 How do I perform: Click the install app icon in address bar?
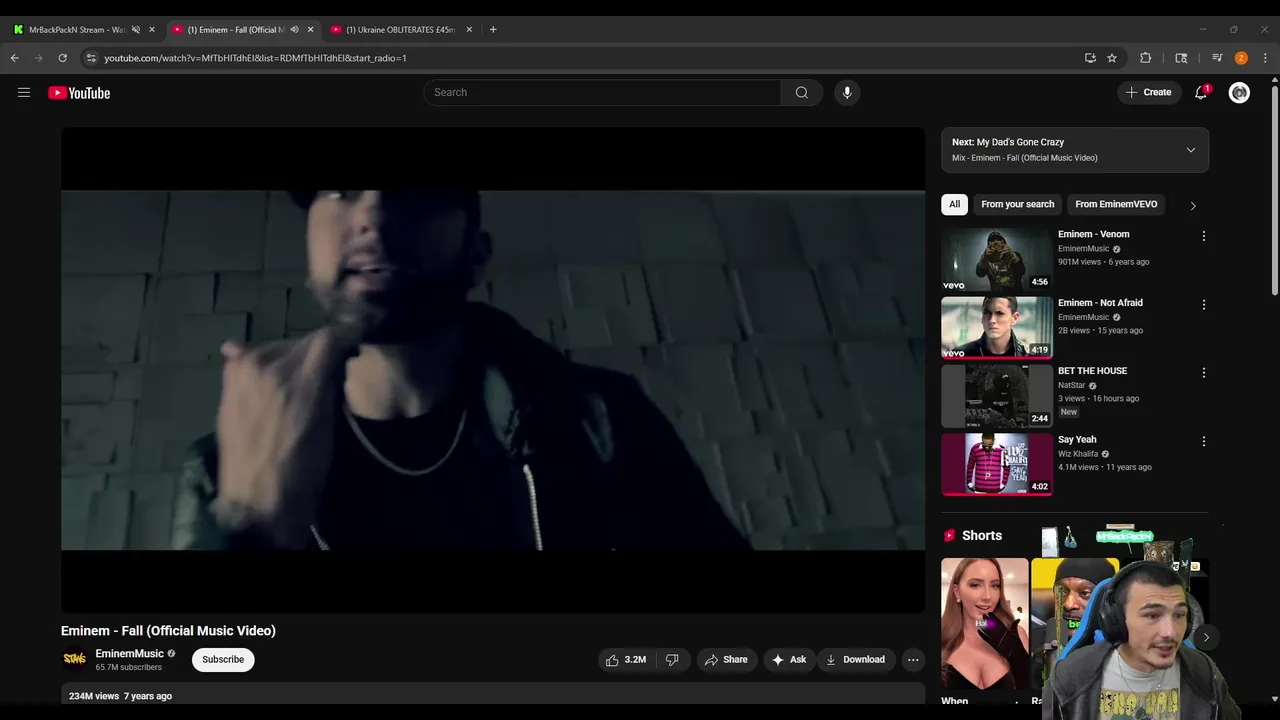point(1090,58)
